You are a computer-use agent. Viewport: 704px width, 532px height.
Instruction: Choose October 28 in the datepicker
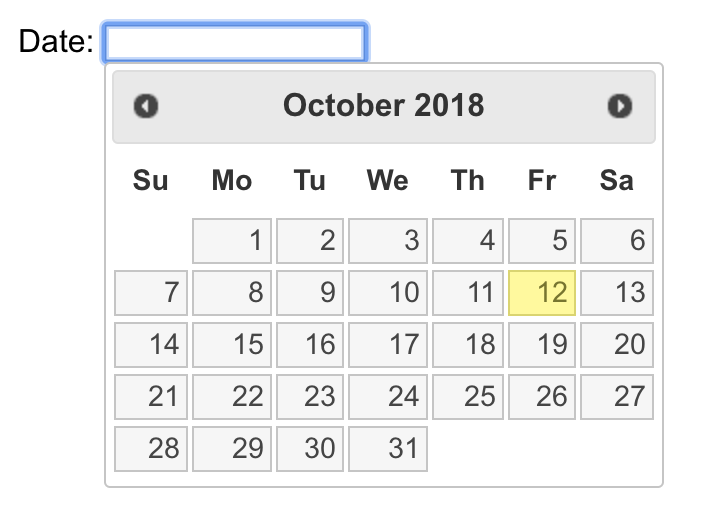tap(151, 449)
